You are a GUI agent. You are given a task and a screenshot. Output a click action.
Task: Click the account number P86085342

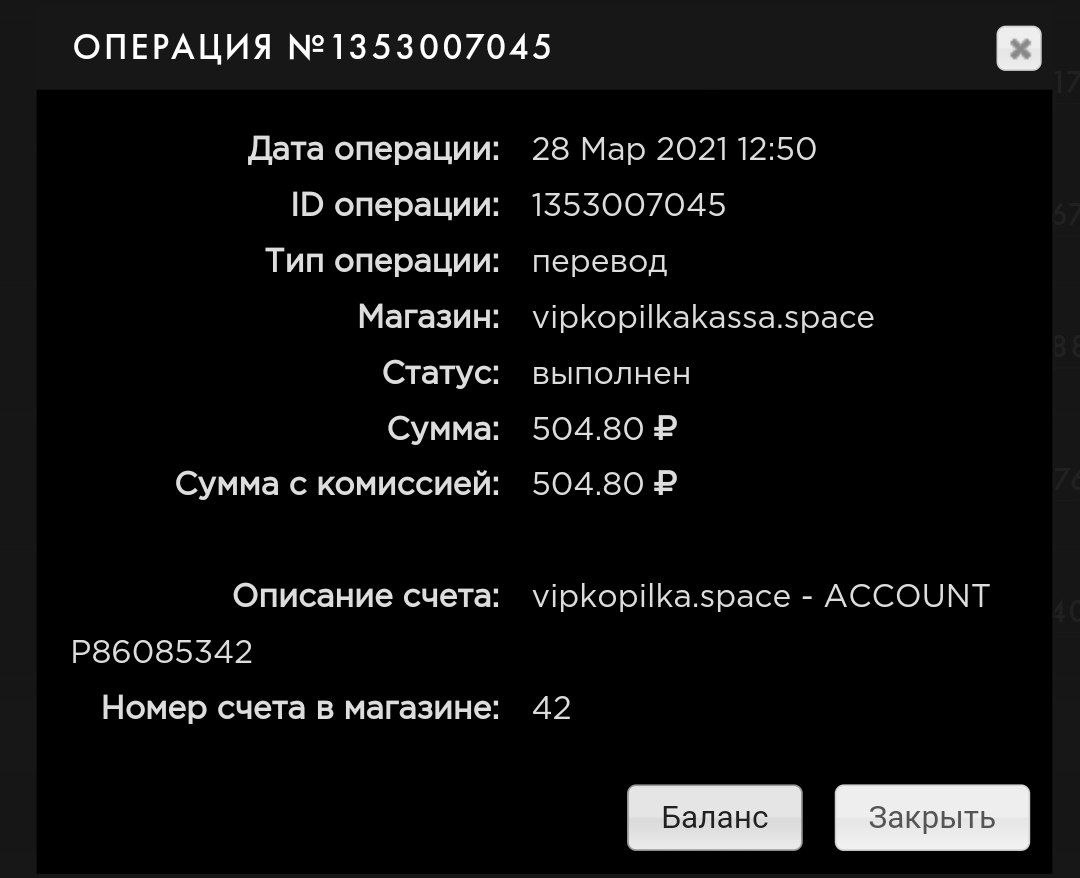pyautogui.click(x=162, y=653)
